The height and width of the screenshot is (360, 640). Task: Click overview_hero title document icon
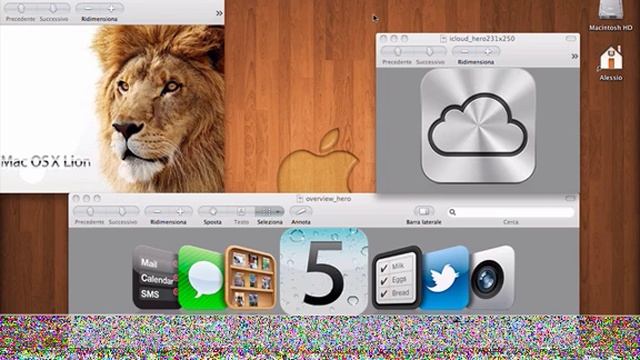[300, 199]
